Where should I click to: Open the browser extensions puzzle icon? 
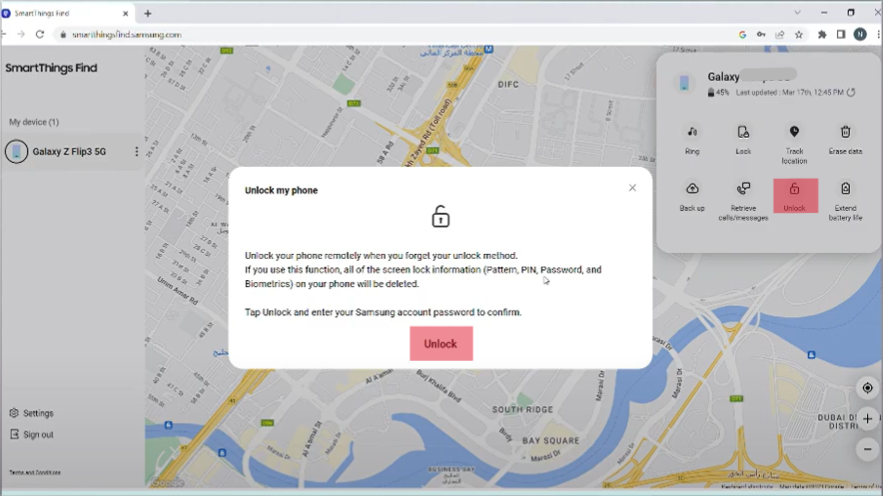click(x=822, y=35)
